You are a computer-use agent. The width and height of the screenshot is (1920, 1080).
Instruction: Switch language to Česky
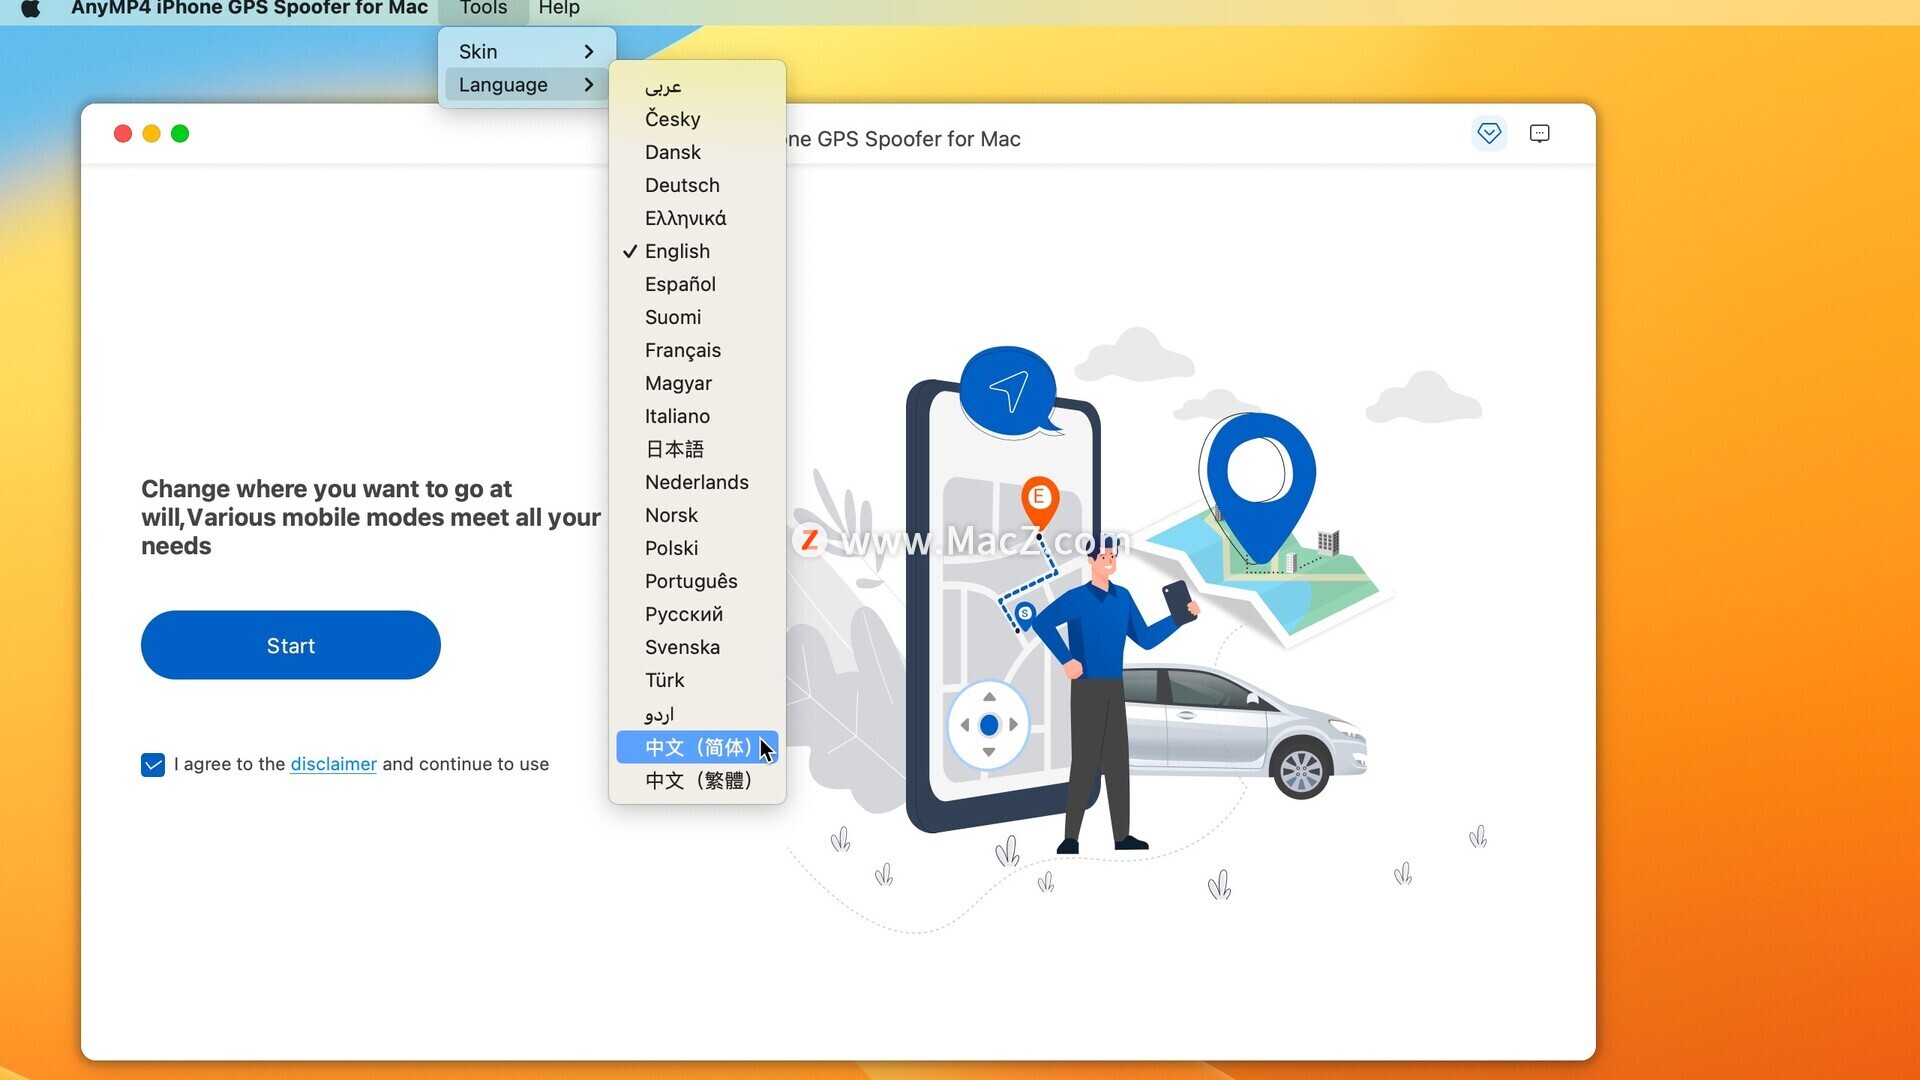pyautogui.click(x=697, y=119)
